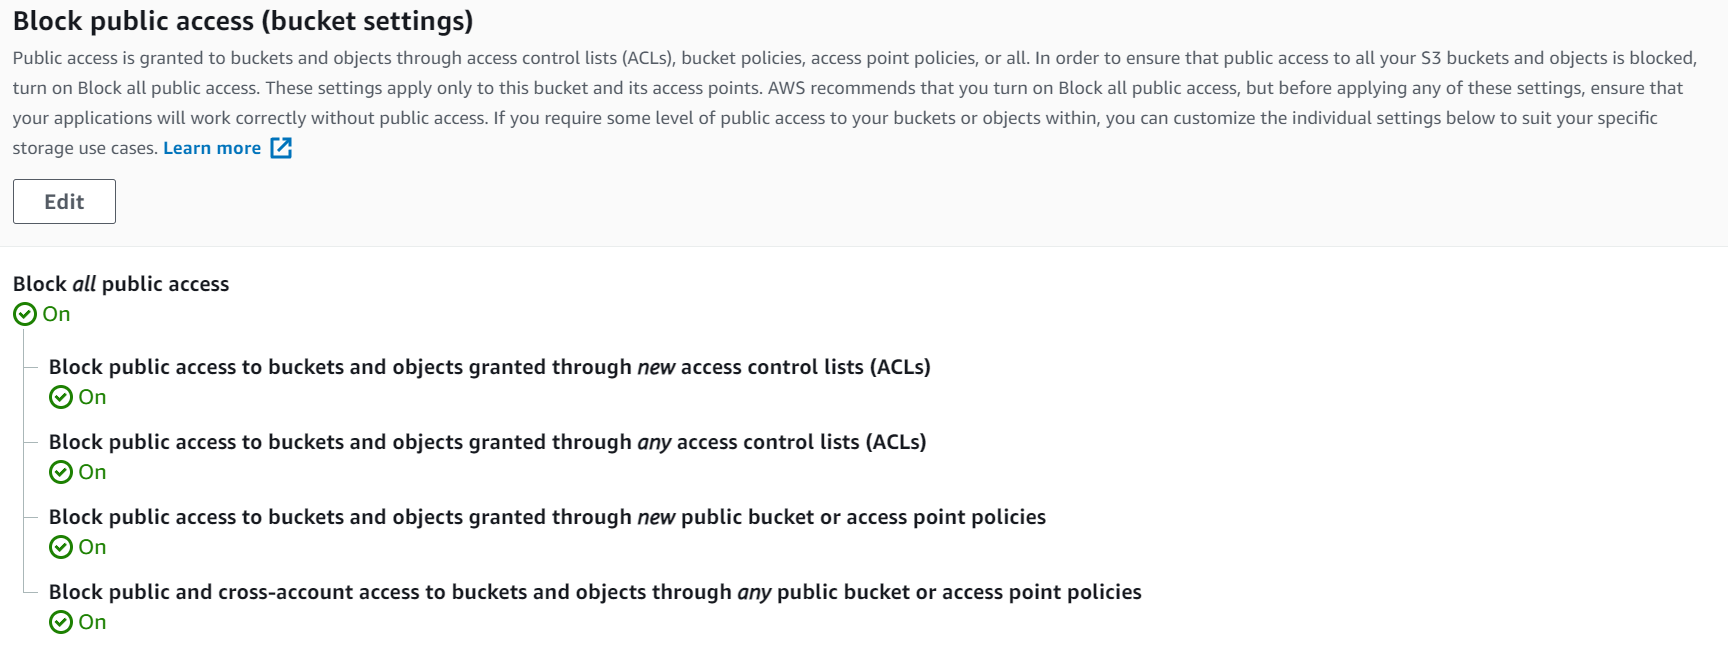This screenshot has width=1728, height=661.
Task: Click the On status for any ACLs setting
Action: tap(92, 472)
